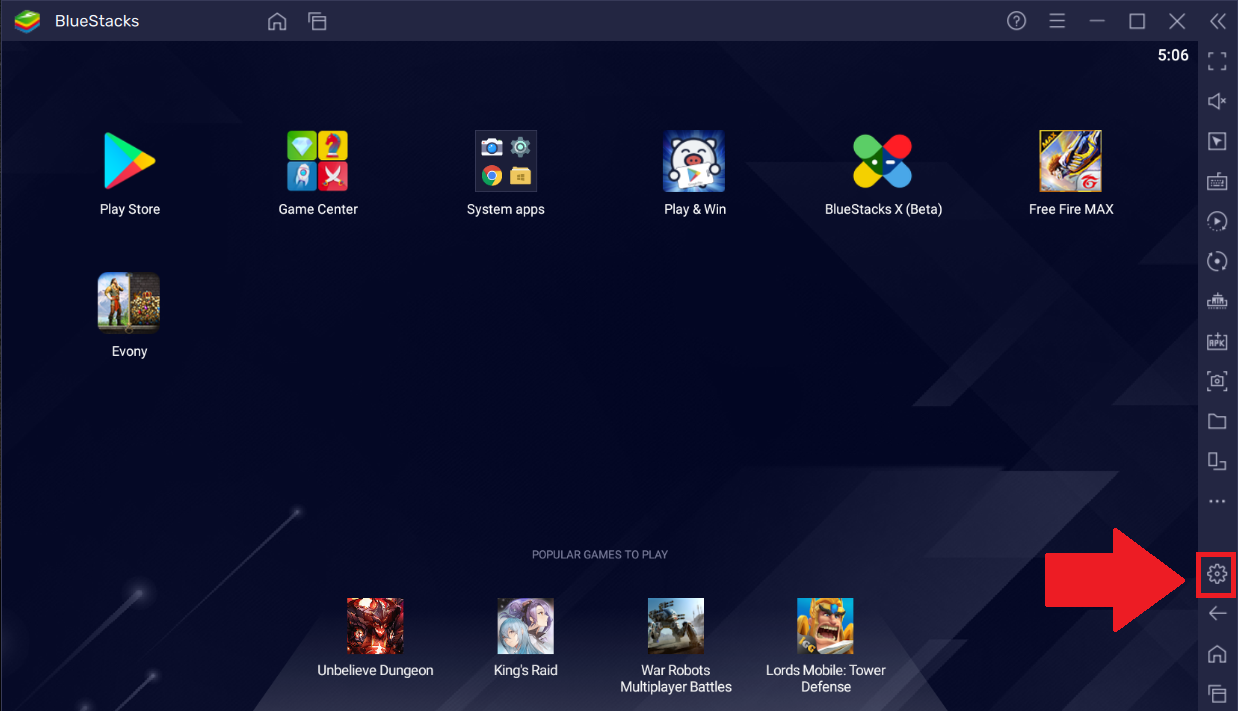Toggle fullscreen mode in the sidebar
1238x711 pixels.
(1217, 61)
